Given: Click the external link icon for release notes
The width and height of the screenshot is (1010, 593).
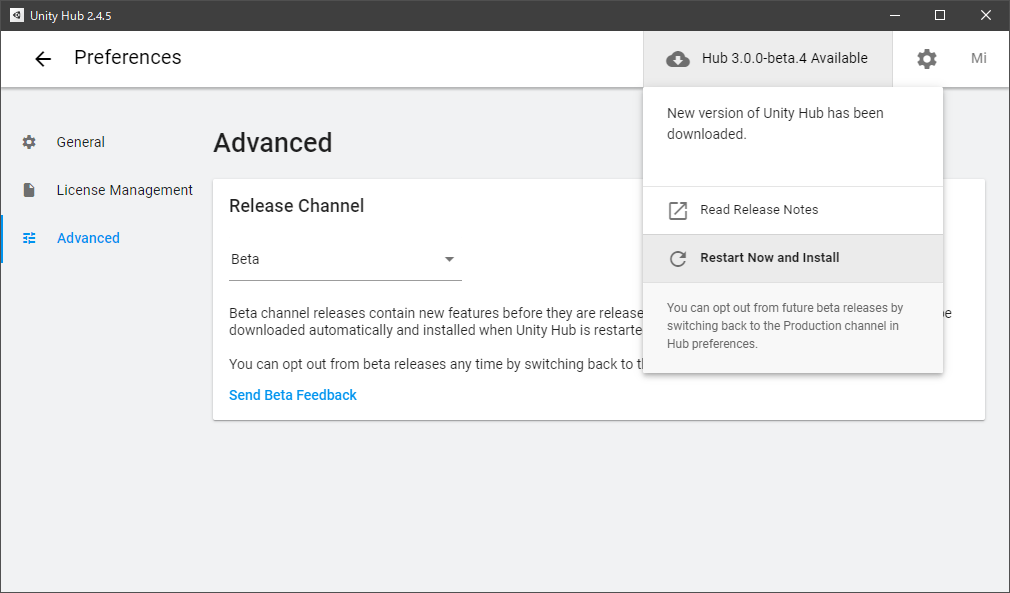Looking at the screenshot, I should (x=678, y=211).
